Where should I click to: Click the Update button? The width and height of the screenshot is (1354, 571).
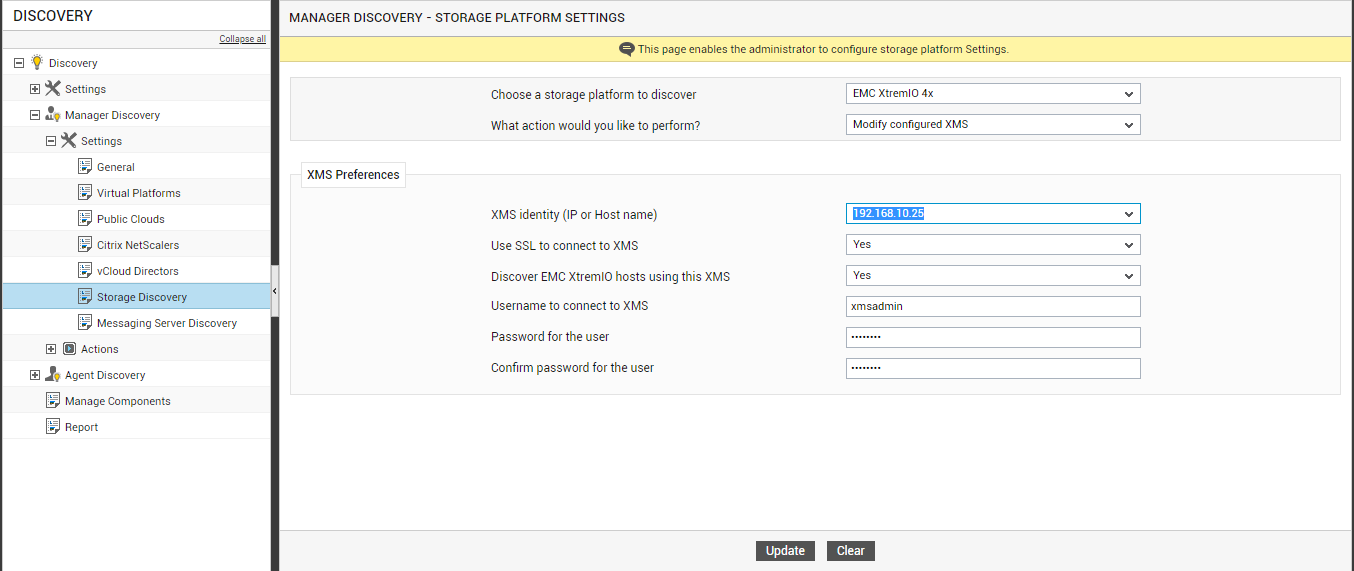point(785,551)
